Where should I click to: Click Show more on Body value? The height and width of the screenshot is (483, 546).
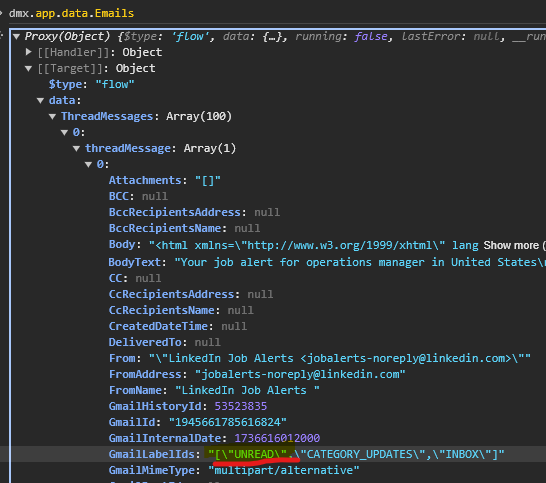(x=511, y=246)
